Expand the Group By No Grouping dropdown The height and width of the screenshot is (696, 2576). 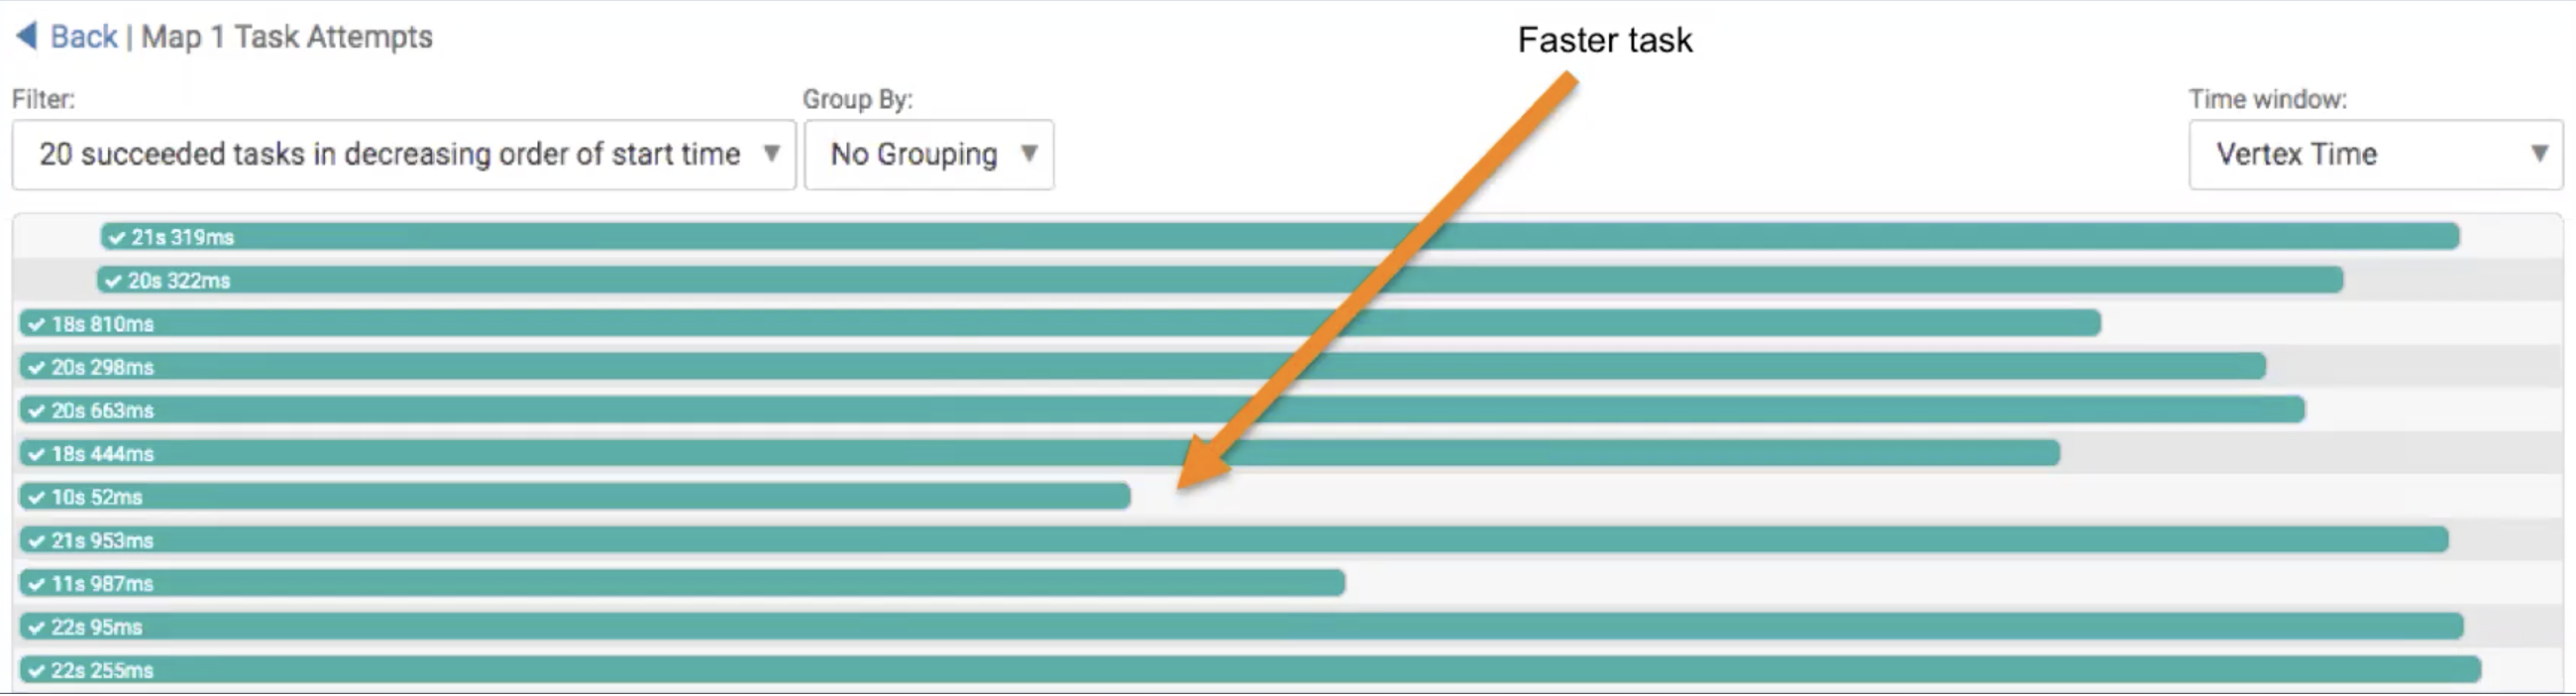click(929, 154)
